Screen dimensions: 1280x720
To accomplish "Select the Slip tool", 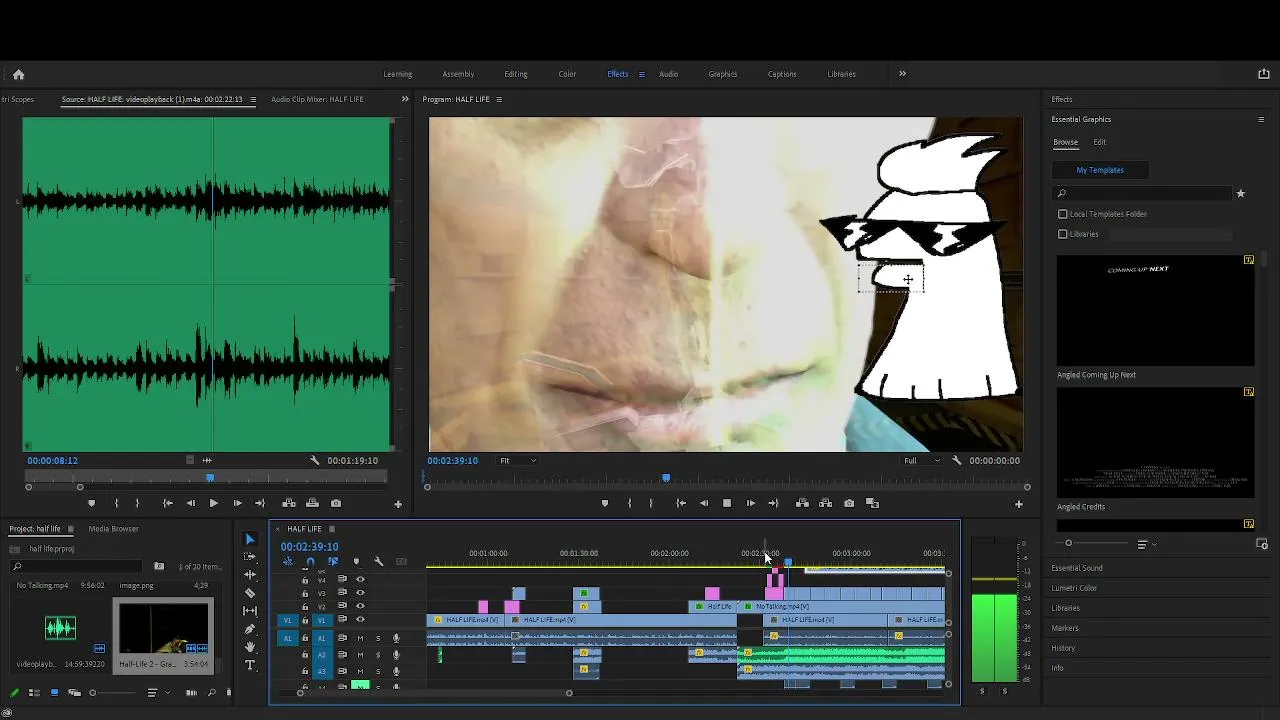I will [250, 611].
